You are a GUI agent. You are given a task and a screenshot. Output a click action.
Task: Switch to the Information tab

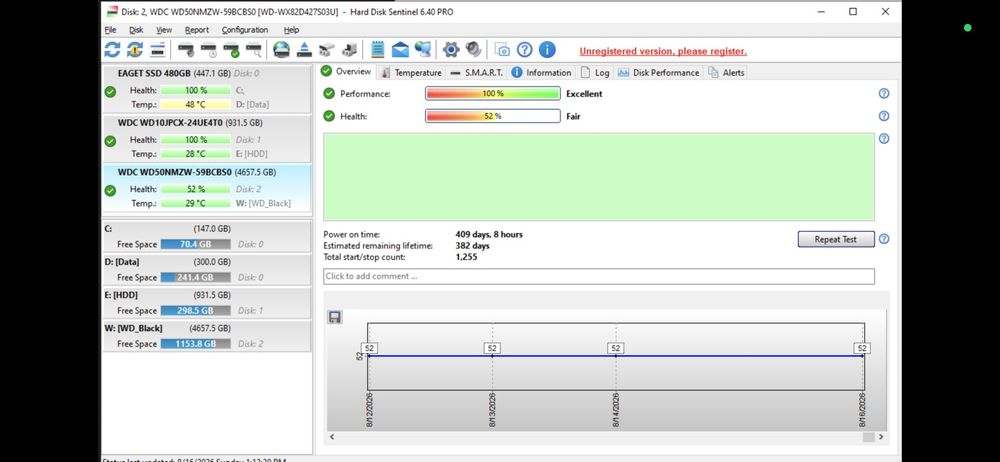541,73
